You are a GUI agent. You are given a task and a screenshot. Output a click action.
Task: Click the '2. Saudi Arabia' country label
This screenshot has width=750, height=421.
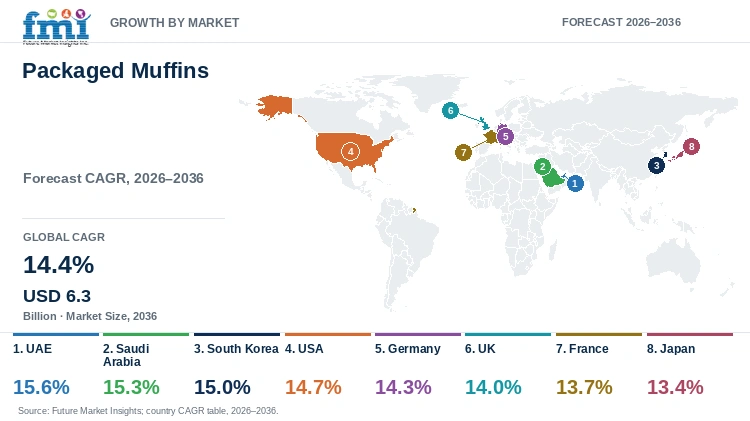tap(126, 355)
